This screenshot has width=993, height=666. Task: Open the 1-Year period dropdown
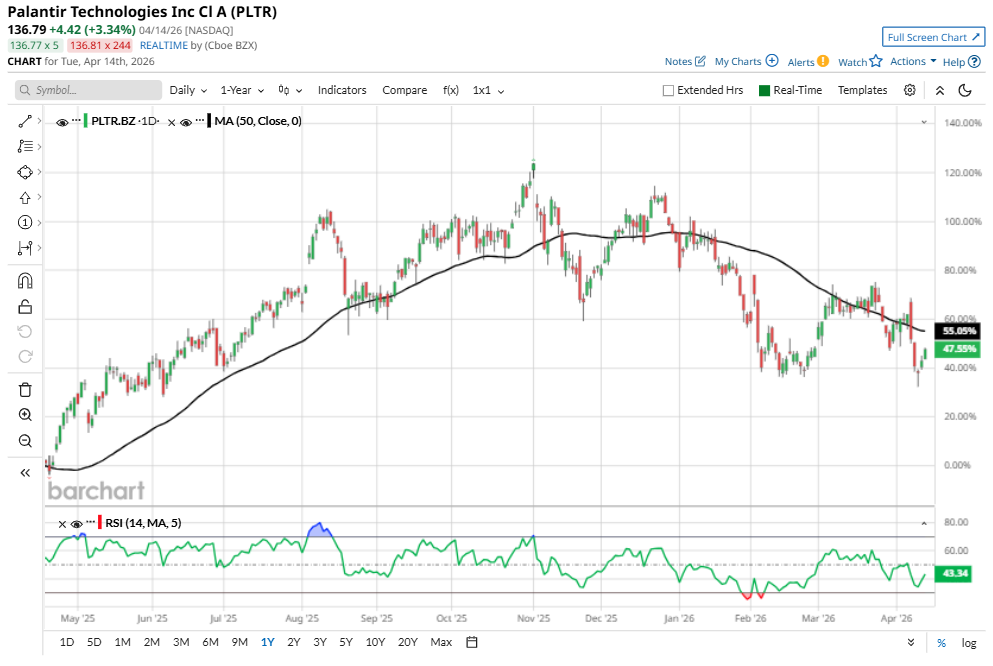241,90
